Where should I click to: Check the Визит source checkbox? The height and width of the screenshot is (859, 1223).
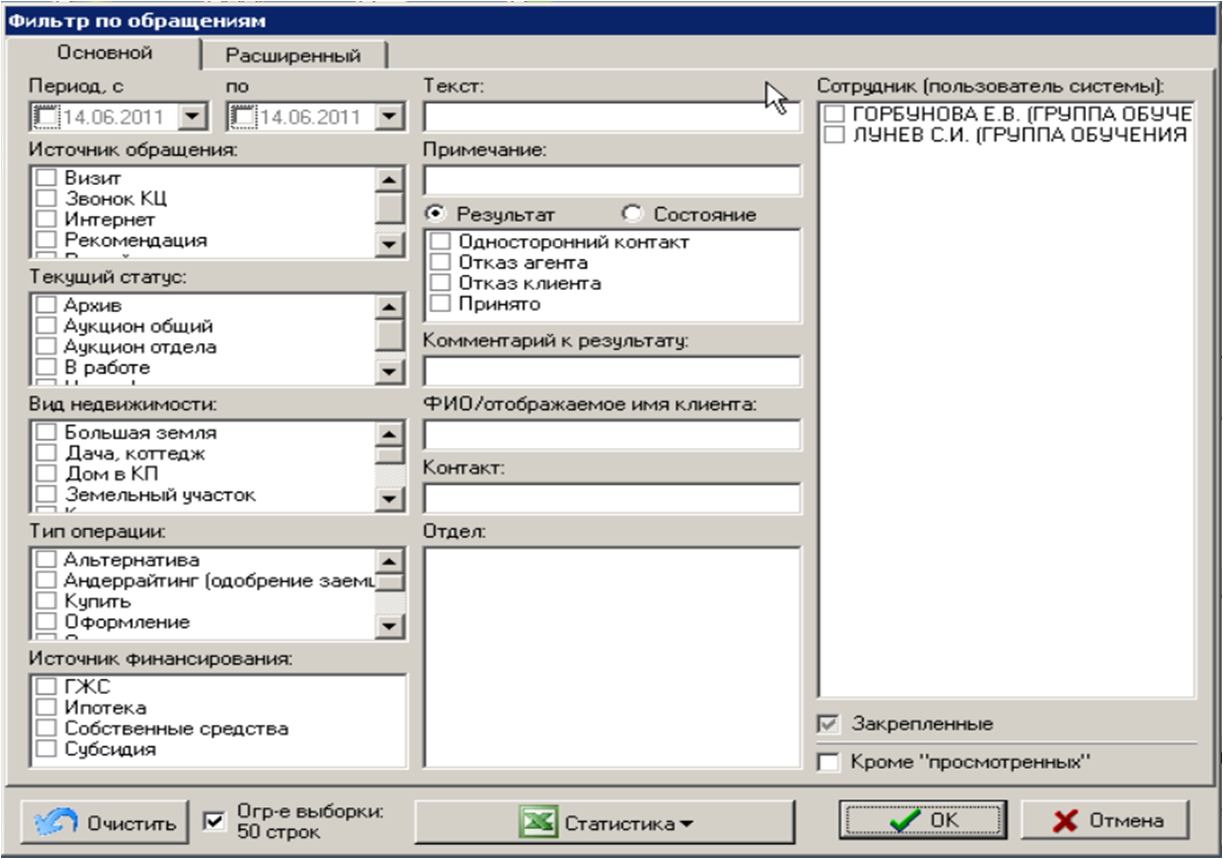46,179
